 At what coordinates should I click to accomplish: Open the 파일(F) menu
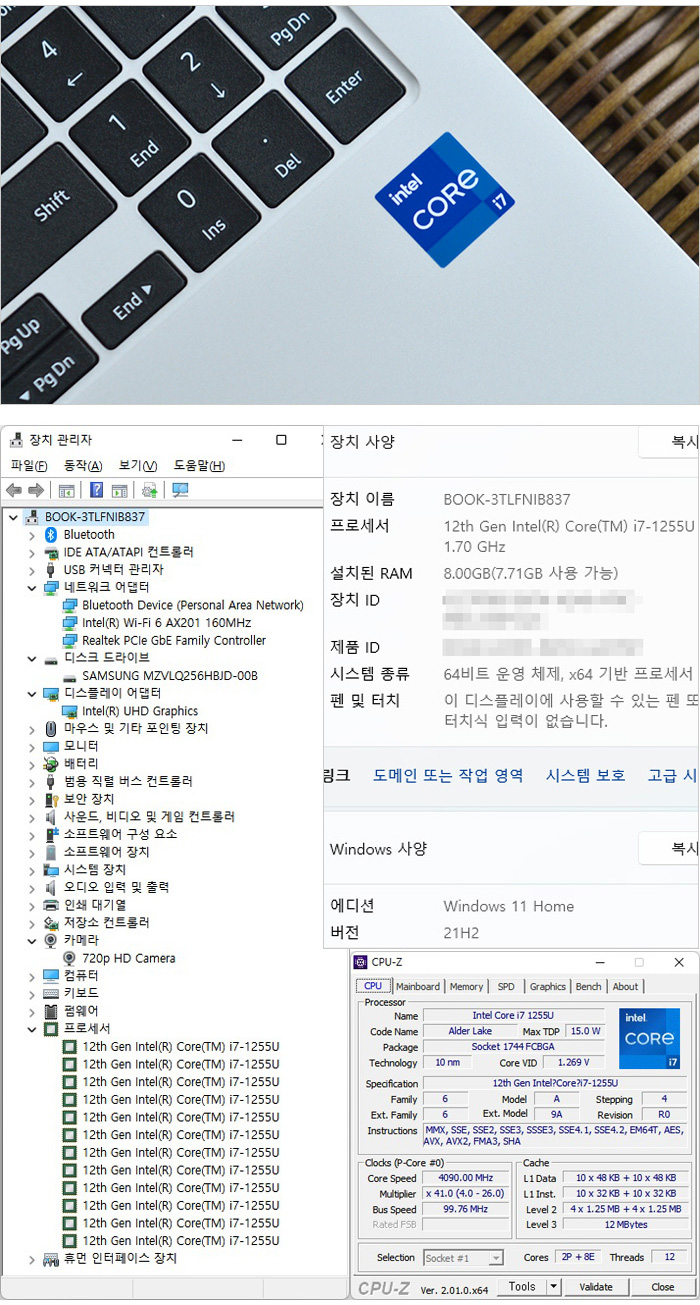point(29,466)
